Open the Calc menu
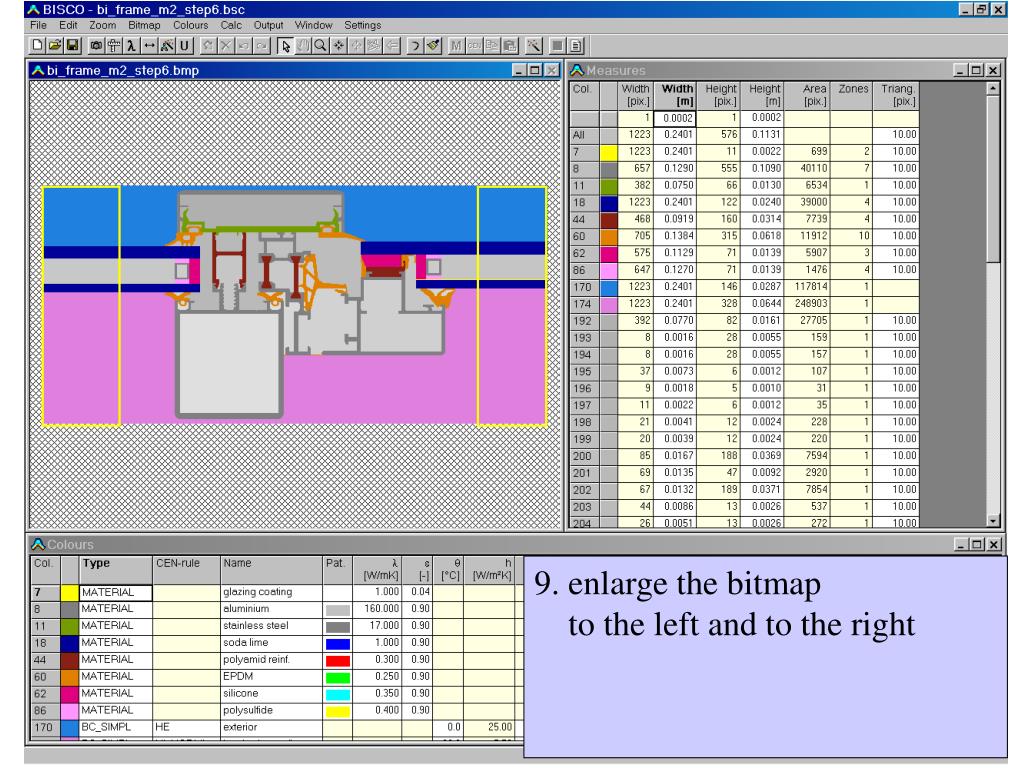 pos(231,25)
